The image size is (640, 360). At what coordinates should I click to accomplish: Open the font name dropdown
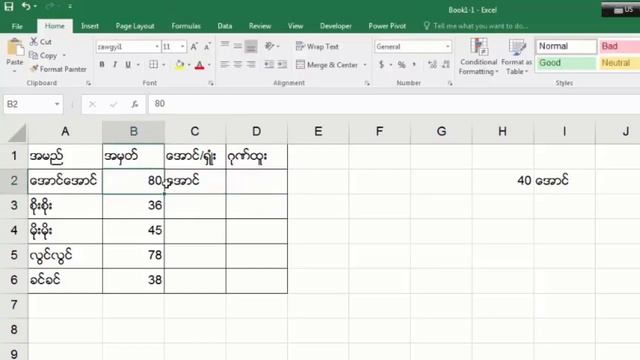(157, 47)
